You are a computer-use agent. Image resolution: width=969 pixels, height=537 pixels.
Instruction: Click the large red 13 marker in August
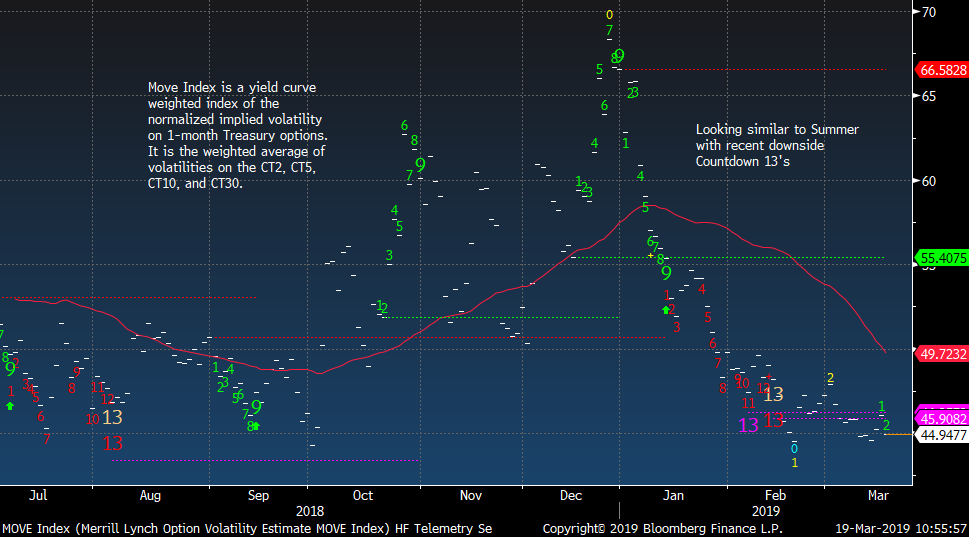click(112, 443)
